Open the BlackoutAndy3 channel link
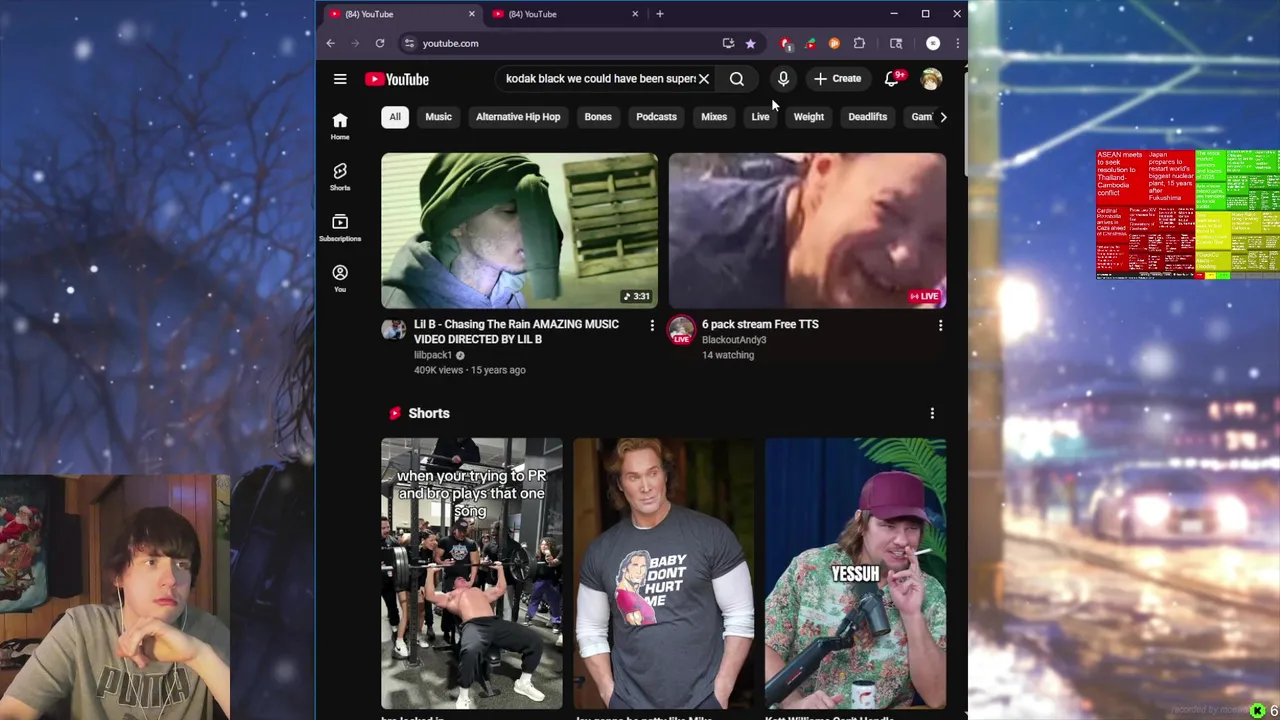Viewport: 1280px width, 720px height. click(x=734, y=340)
